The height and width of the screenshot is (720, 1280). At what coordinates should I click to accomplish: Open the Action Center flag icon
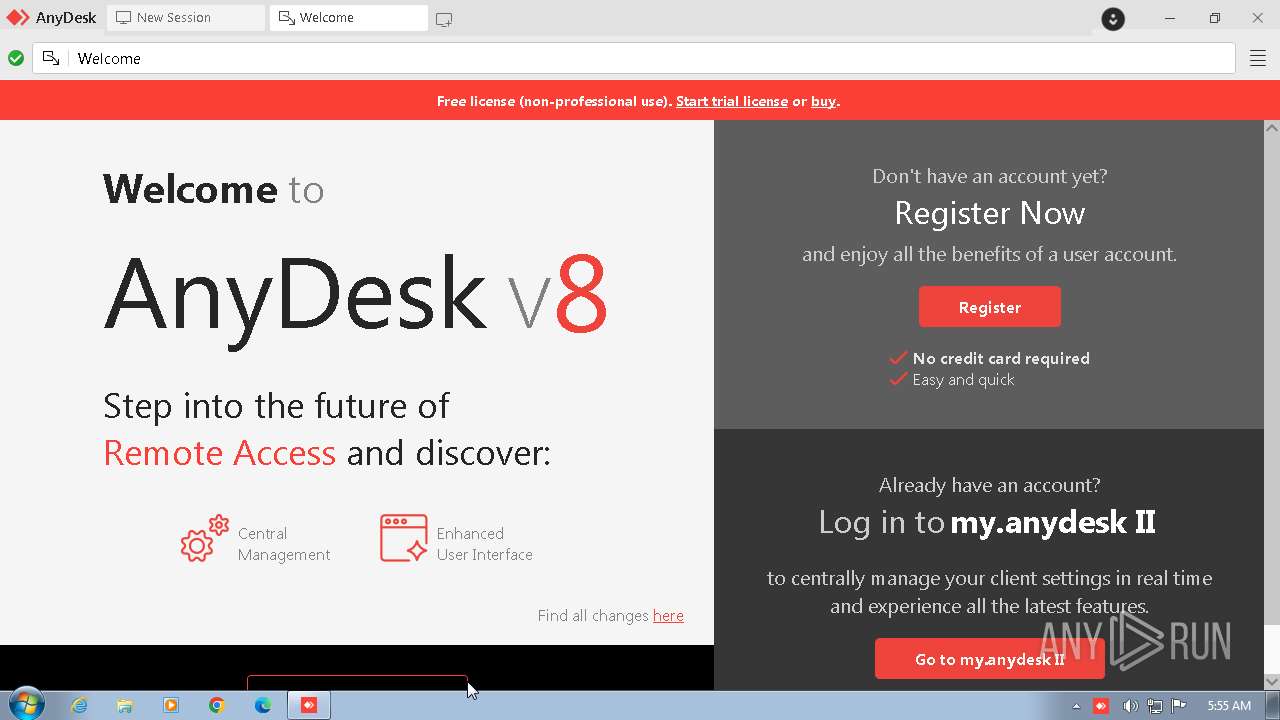click(1179, 706)
